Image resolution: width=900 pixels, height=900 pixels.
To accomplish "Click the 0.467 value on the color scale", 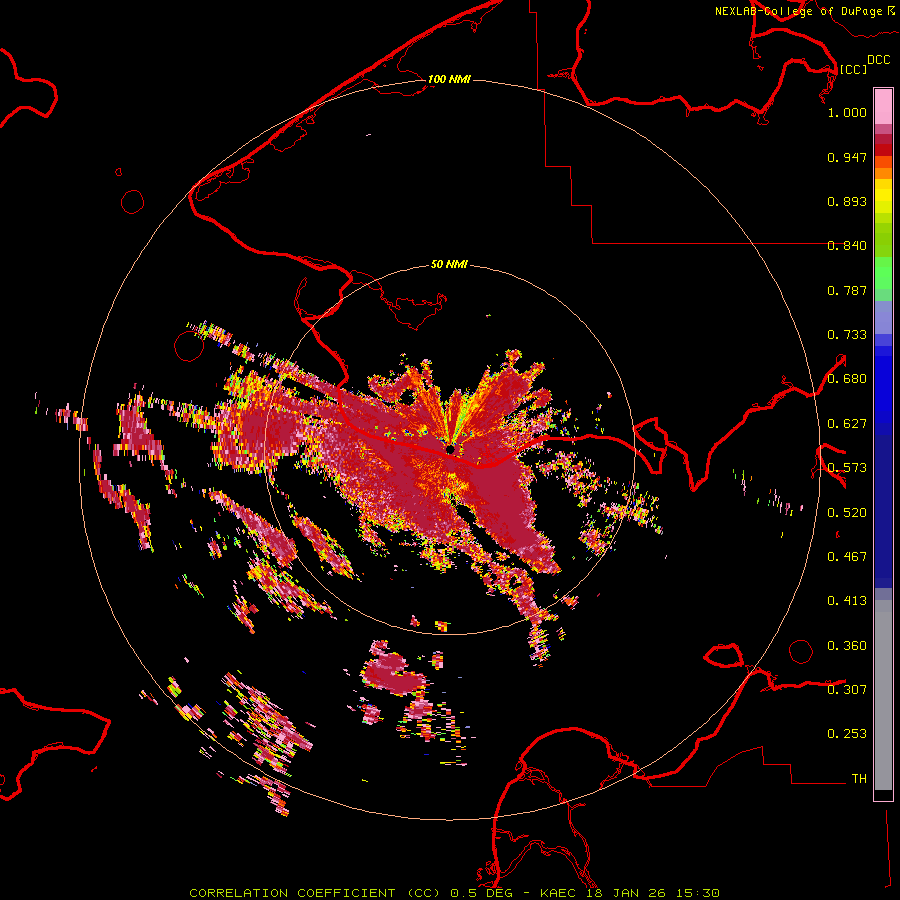I will pyautogui.click(x=847, y=557).
